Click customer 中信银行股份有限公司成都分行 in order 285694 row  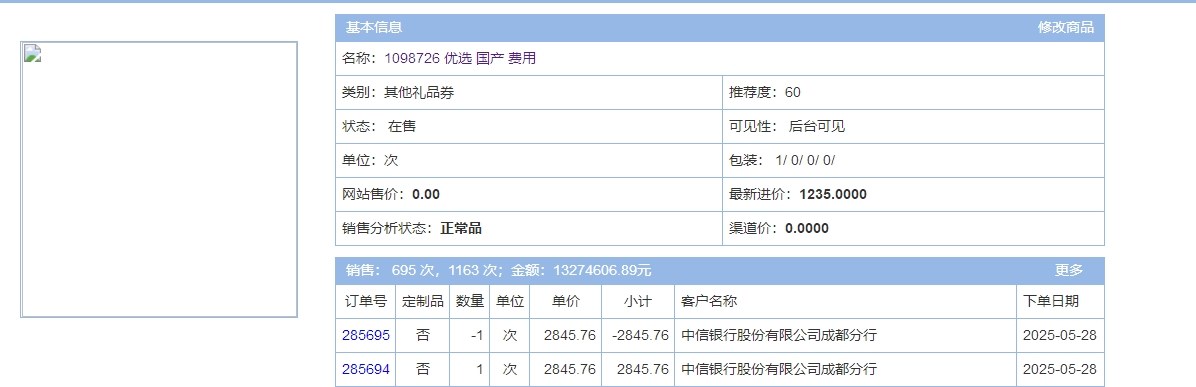coord(779,369)
